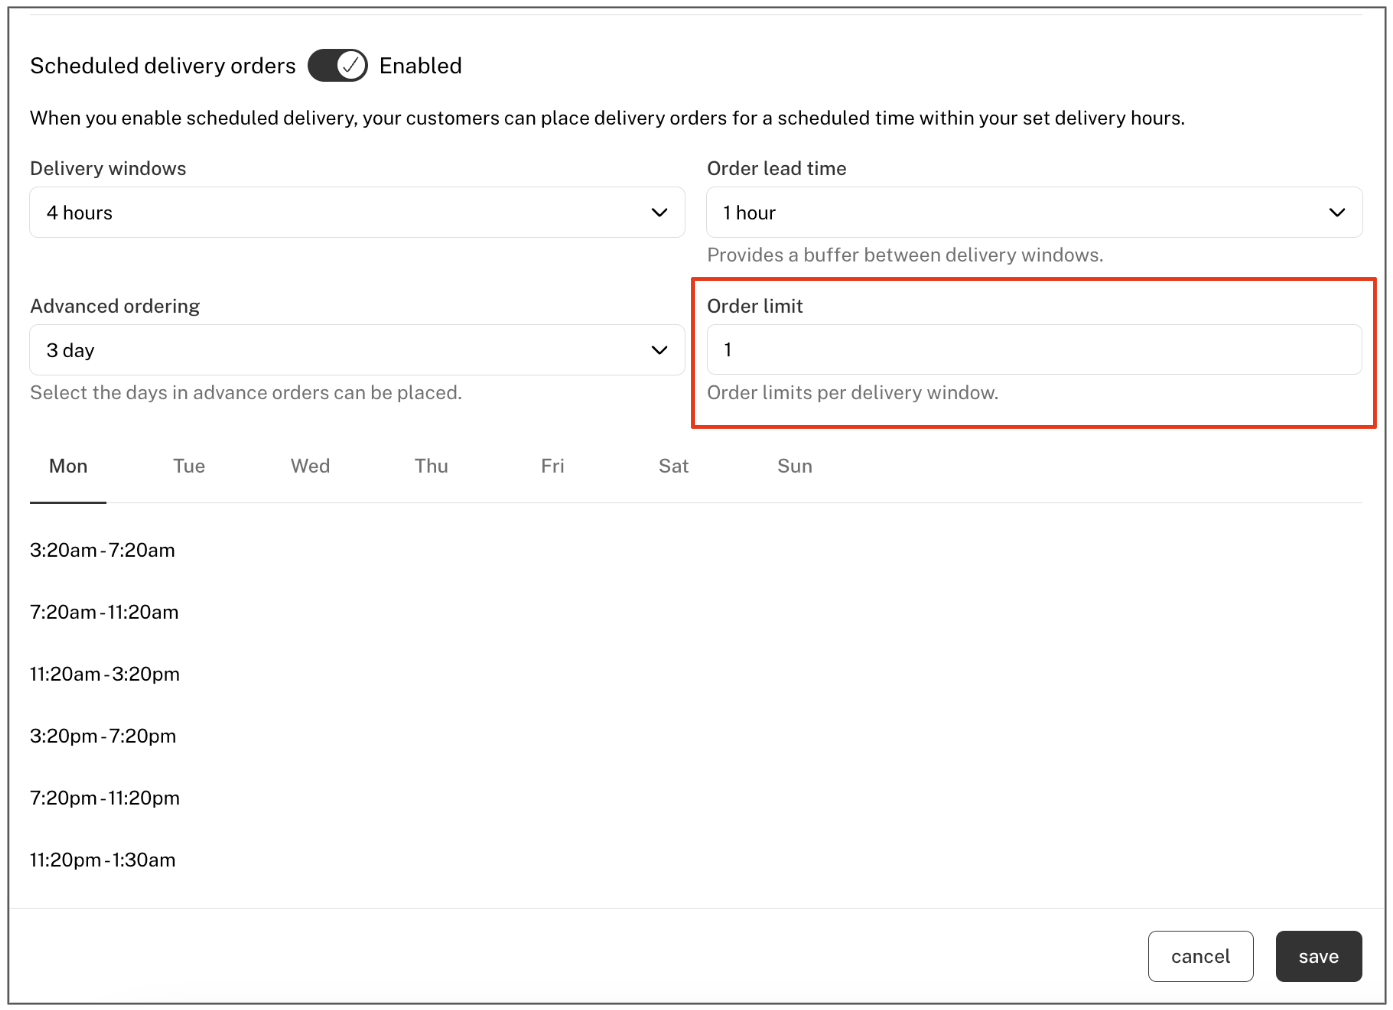1393x1010 pixels.
Task: Click the save button
Action: 1318,957
